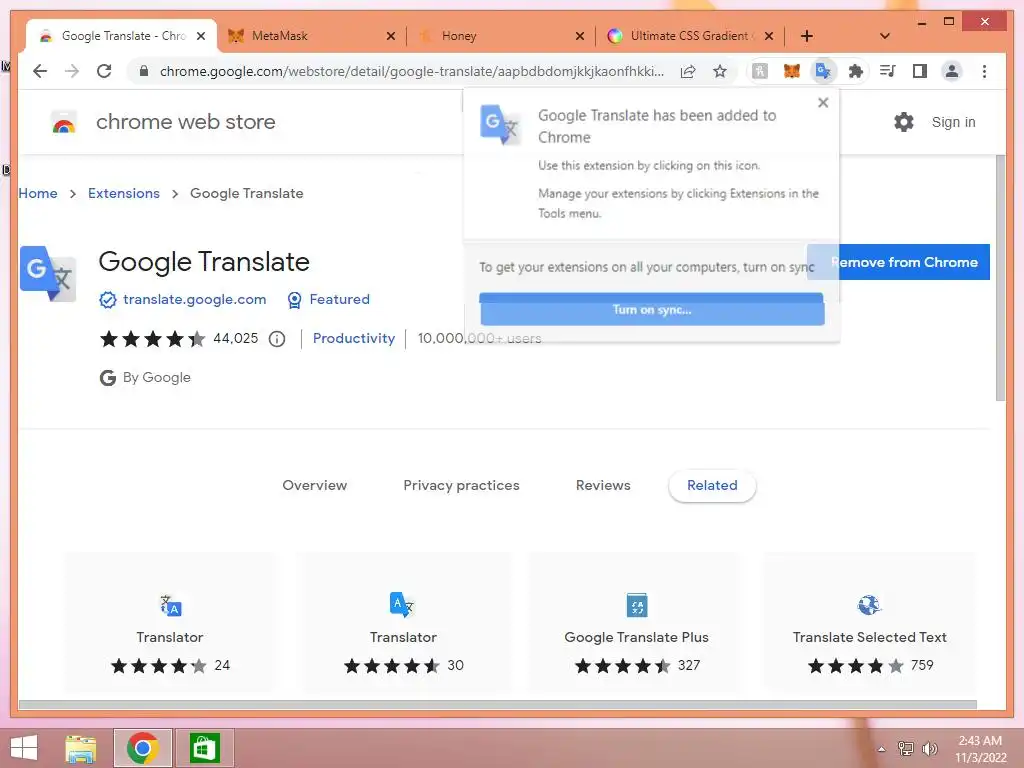The width and height of the screenshot is (1024, 768).
Task: Toggle the side panel icon
Action: click(x=920, y=71)
